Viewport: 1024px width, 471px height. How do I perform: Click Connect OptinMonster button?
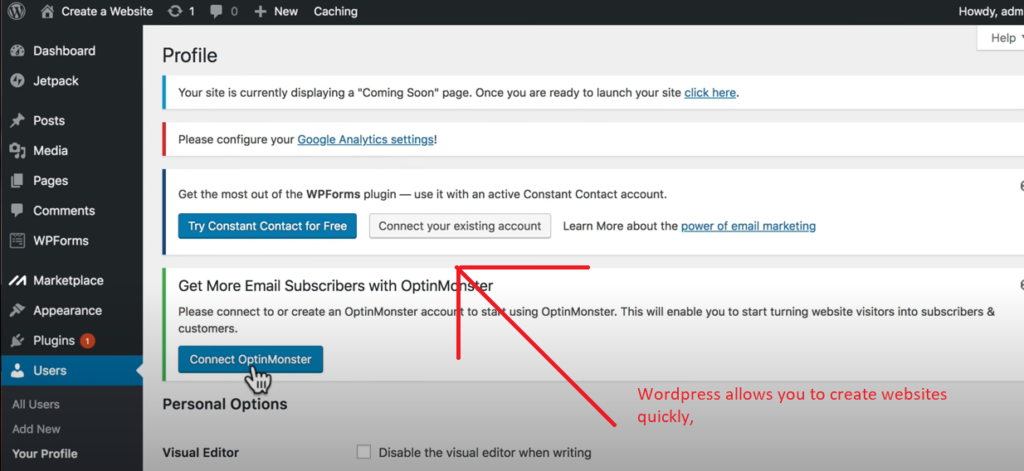(250, 359)
